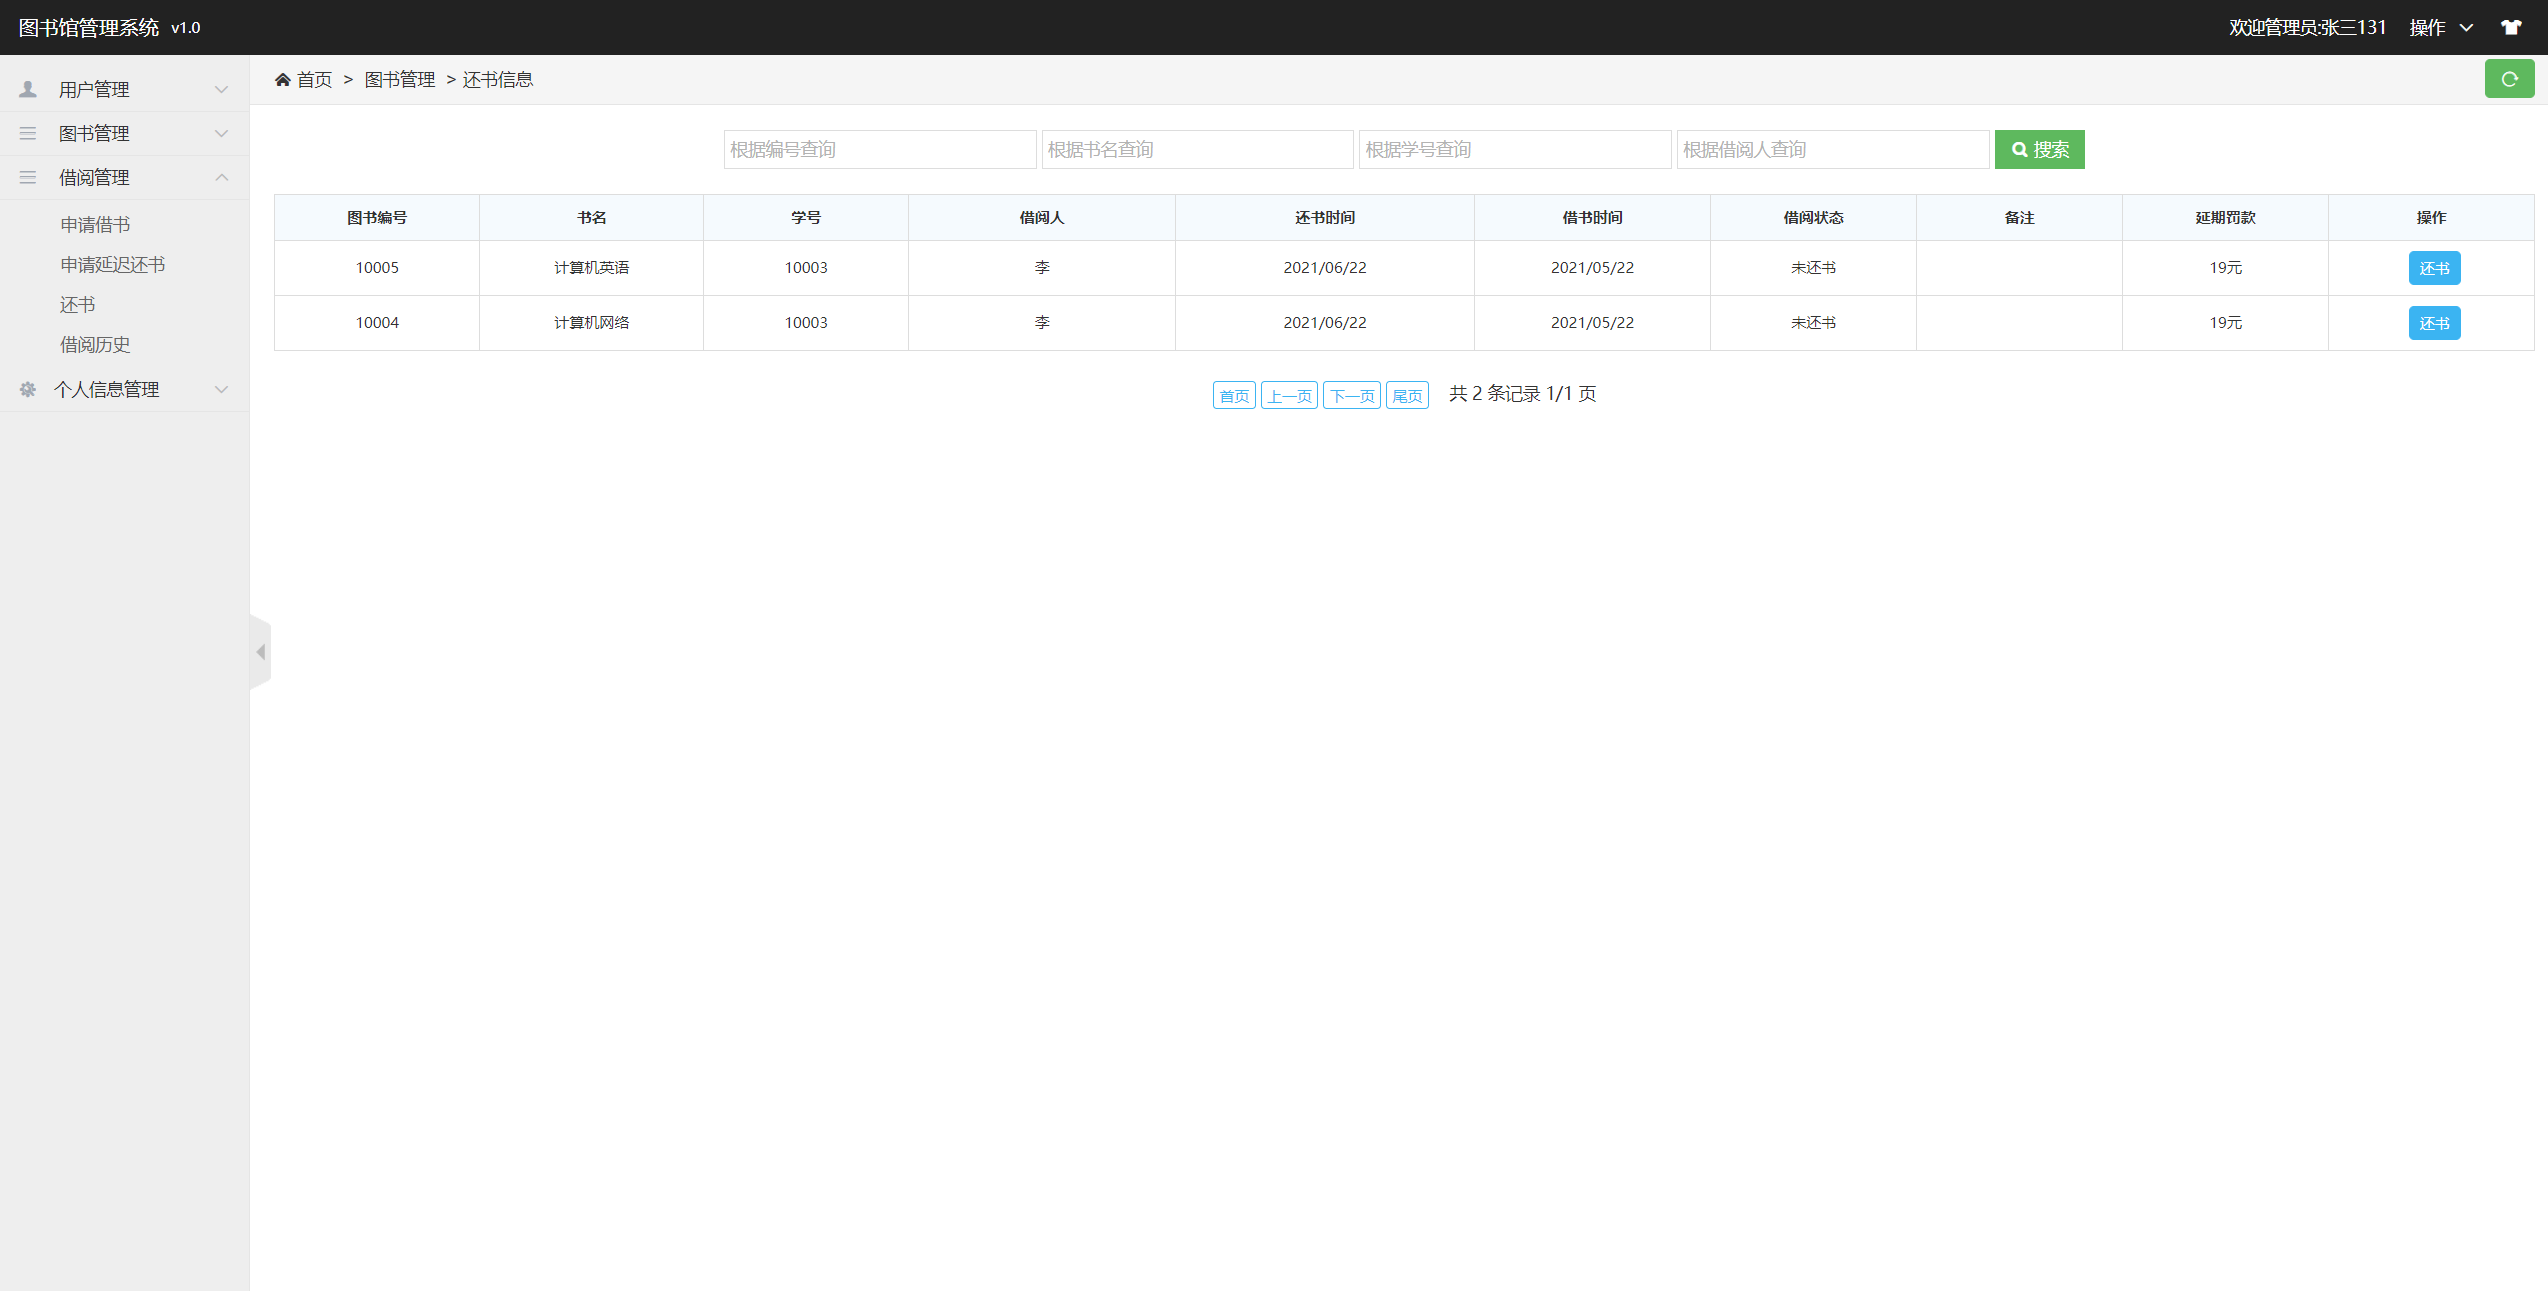The height and width of the screenshot is (1291, 2548).
Task: Click 还书 button for 计算机网络 row
Action: point(2433,323)
